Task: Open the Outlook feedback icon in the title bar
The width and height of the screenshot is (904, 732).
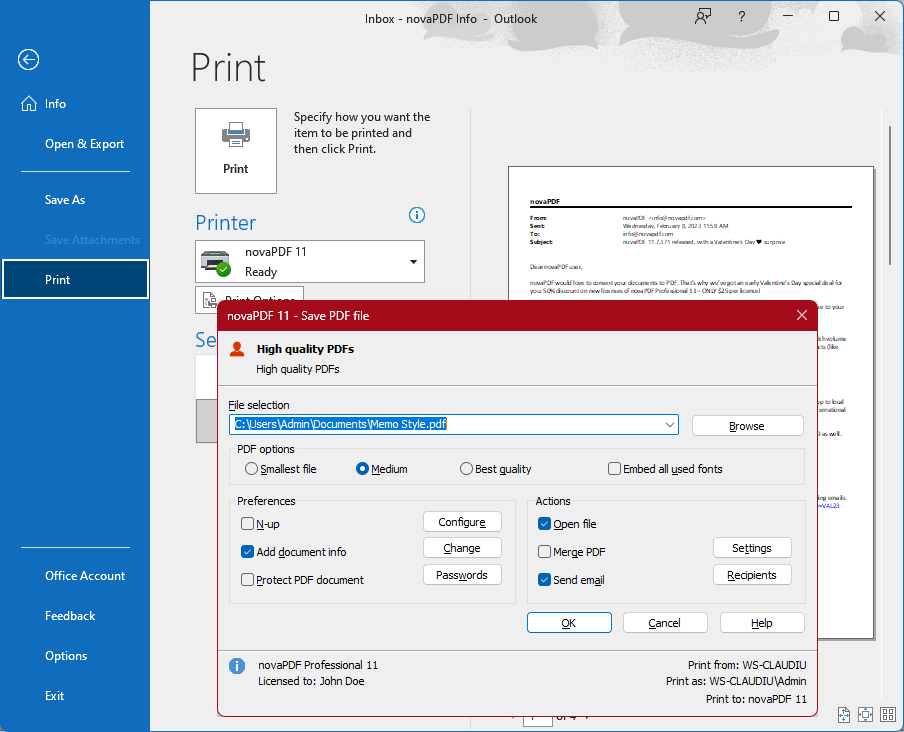Action: click(702, 16)
